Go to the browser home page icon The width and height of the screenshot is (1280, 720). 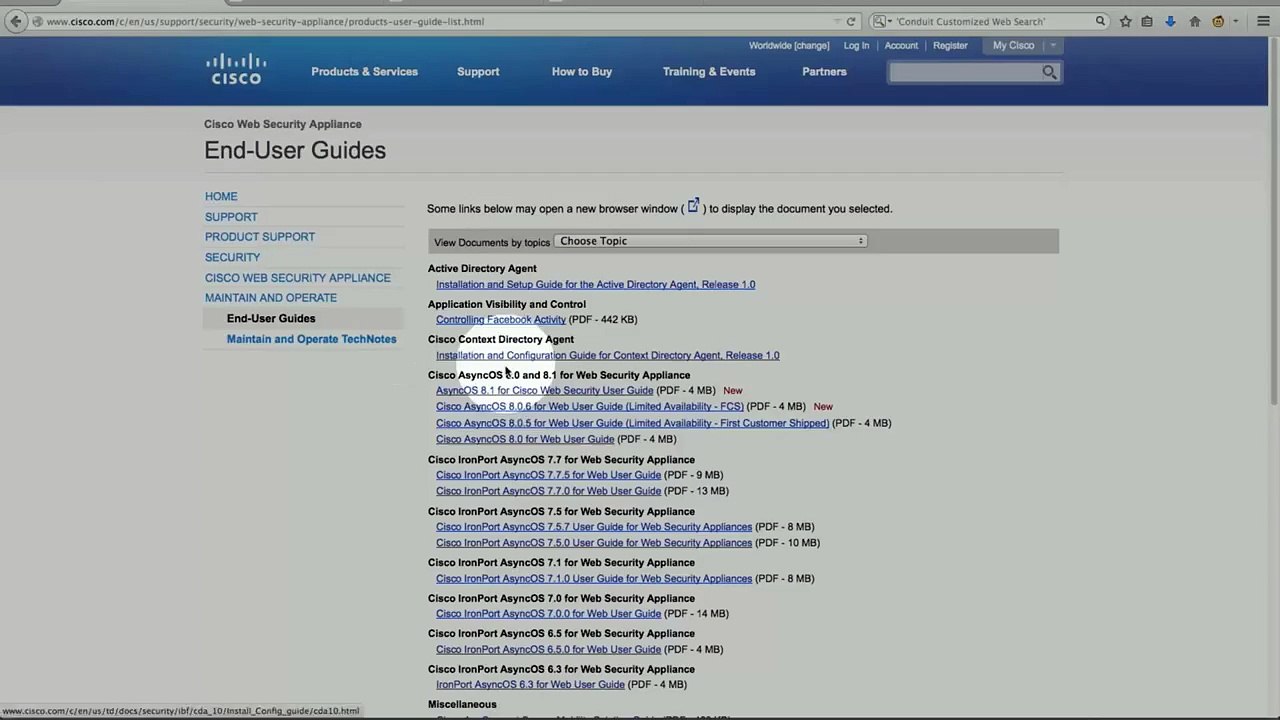click(1194, 21)
